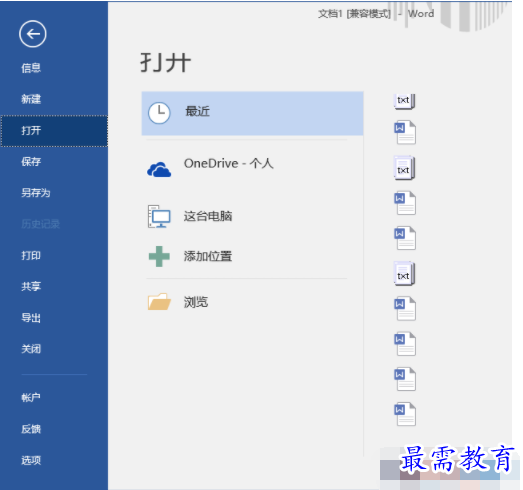Open the seventh recent file, a Word document
This screenshot has width=523, height=490.
[x=405, y=309]
